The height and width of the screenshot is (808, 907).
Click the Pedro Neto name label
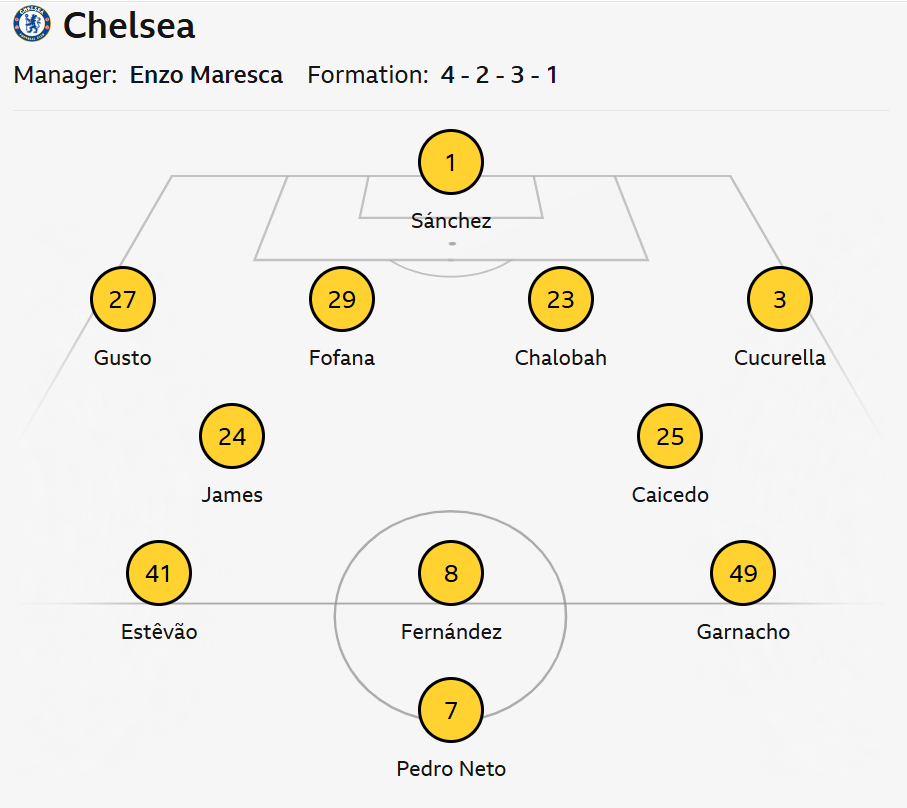pyautogui.click(x=451, y=769)
